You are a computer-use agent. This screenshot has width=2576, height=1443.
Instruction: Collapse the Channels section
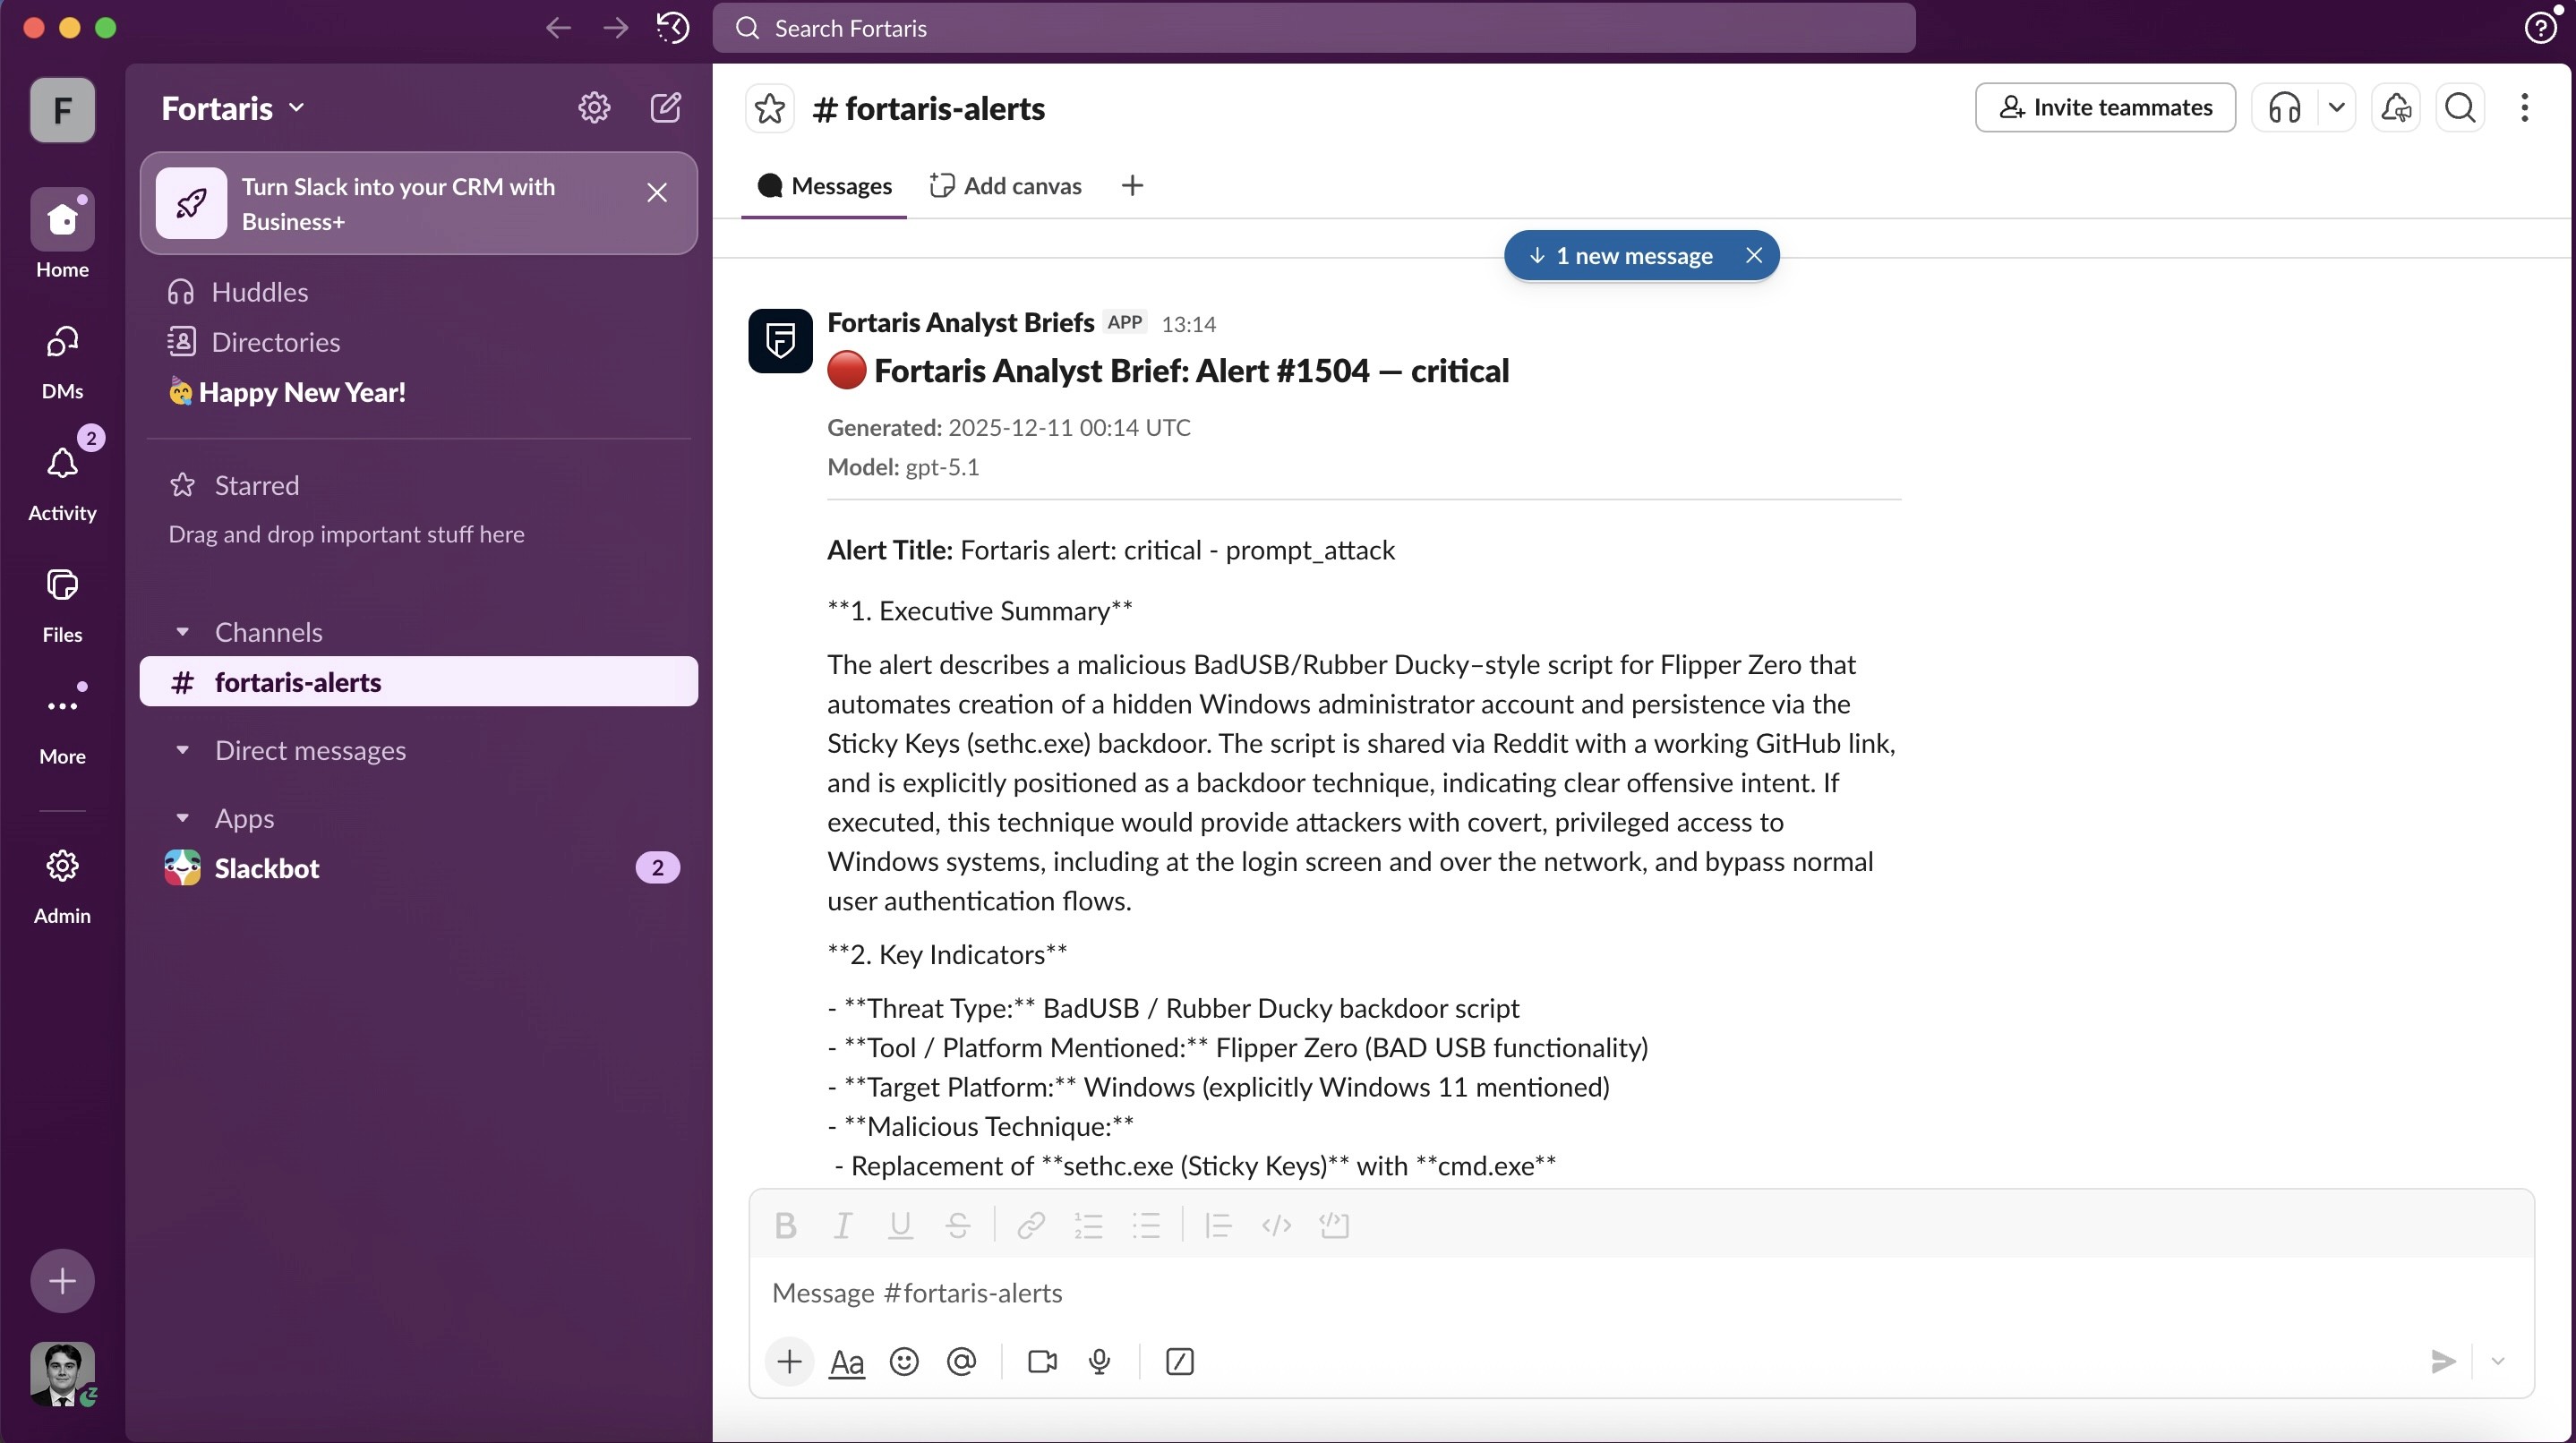pyautogui.click(x=182, y=632)
